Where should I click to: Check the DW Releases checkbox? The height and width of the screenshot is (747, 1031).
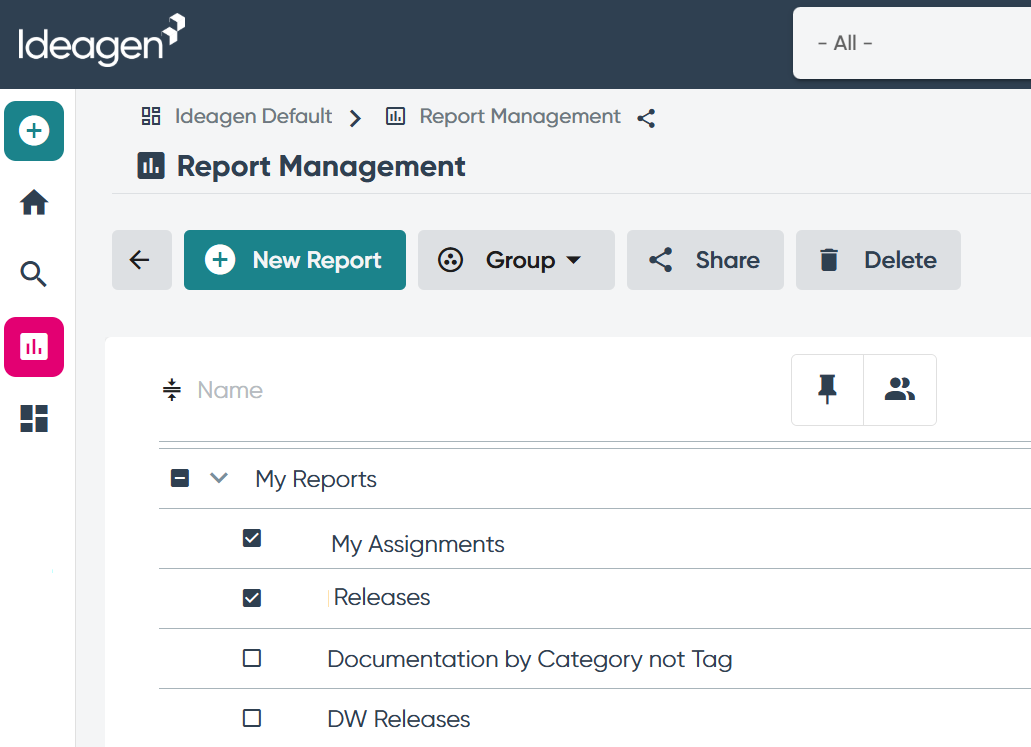pos(252,718)
